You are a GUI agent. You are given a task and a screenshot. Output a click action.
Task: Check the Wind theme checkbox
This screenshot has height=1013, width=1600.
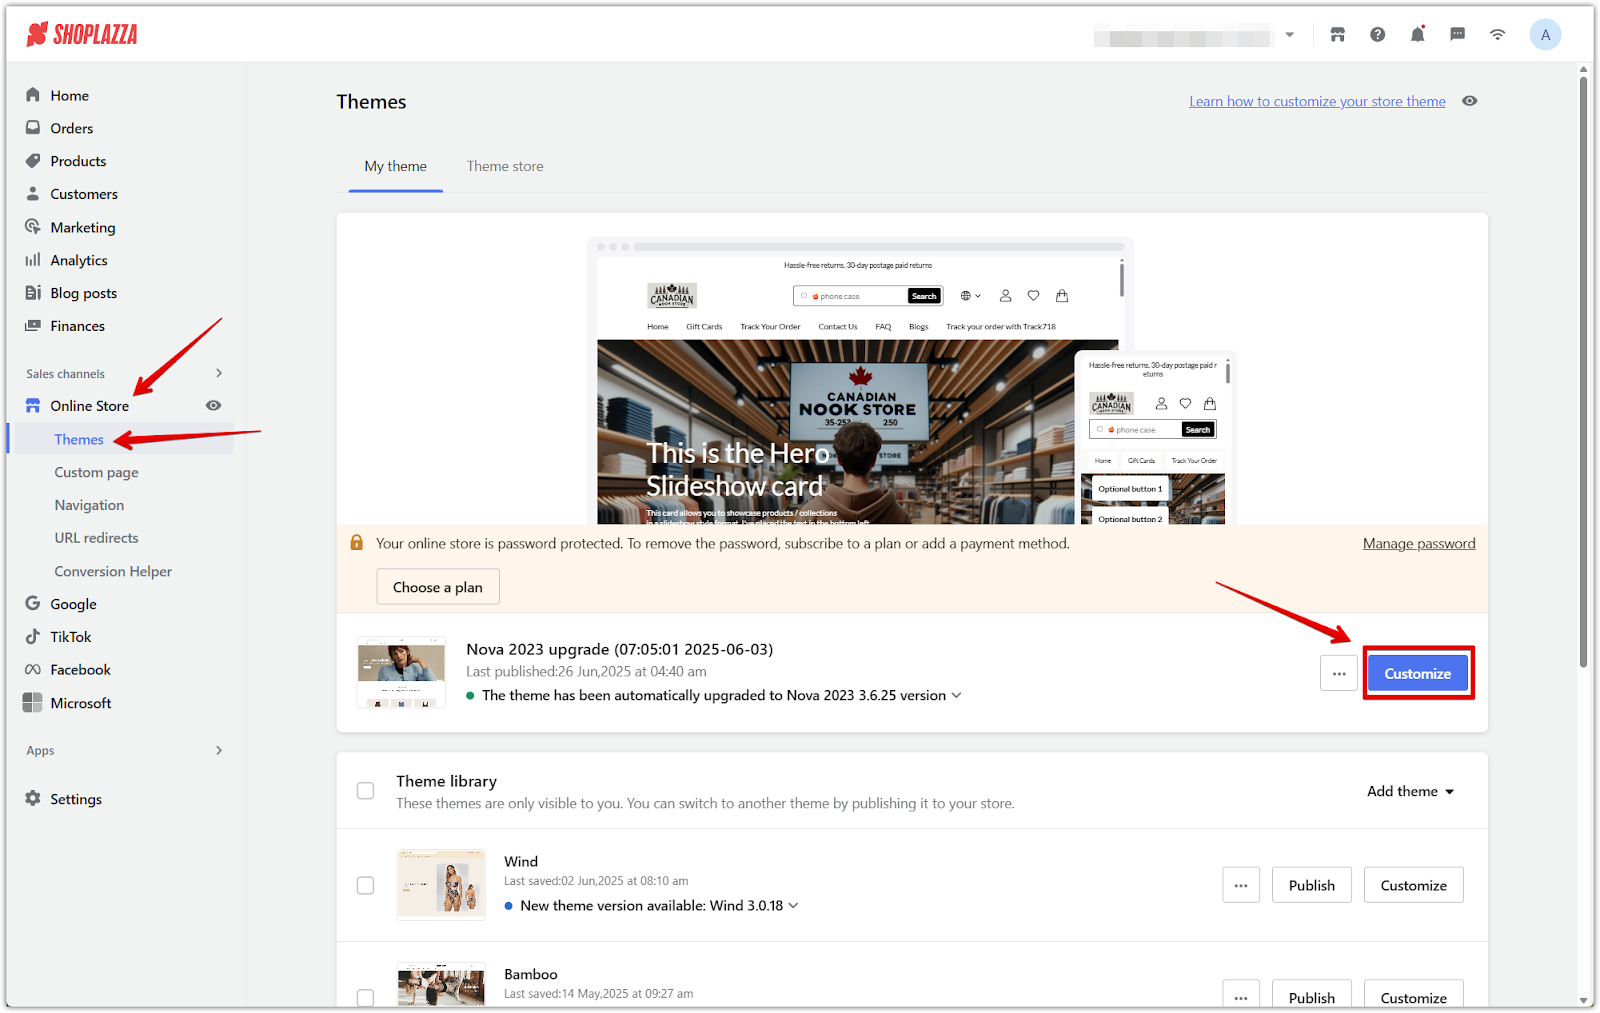click(366, 886)
